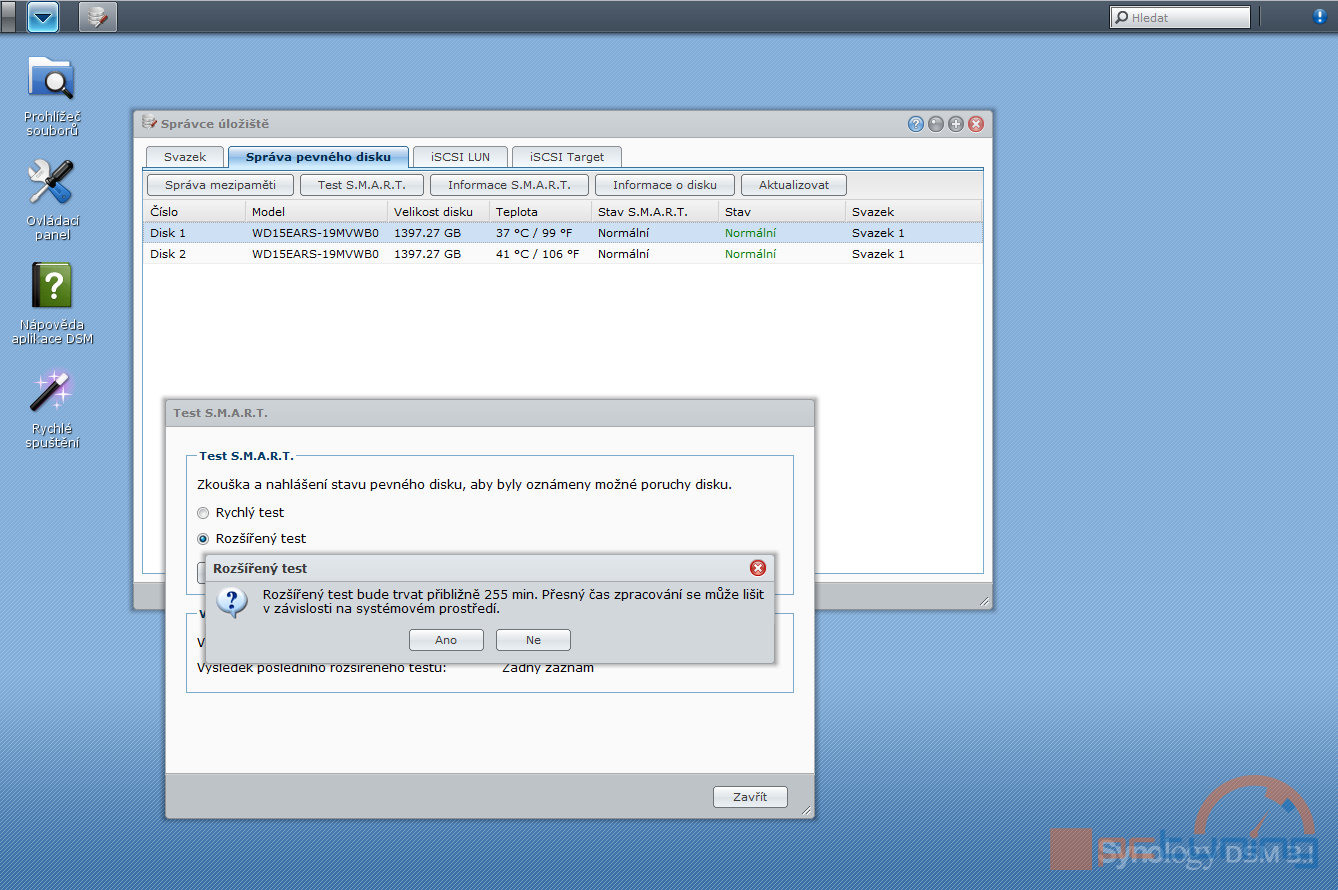Open the DSM main menu dropdown

pyautogui.click(x=43, y=16)
